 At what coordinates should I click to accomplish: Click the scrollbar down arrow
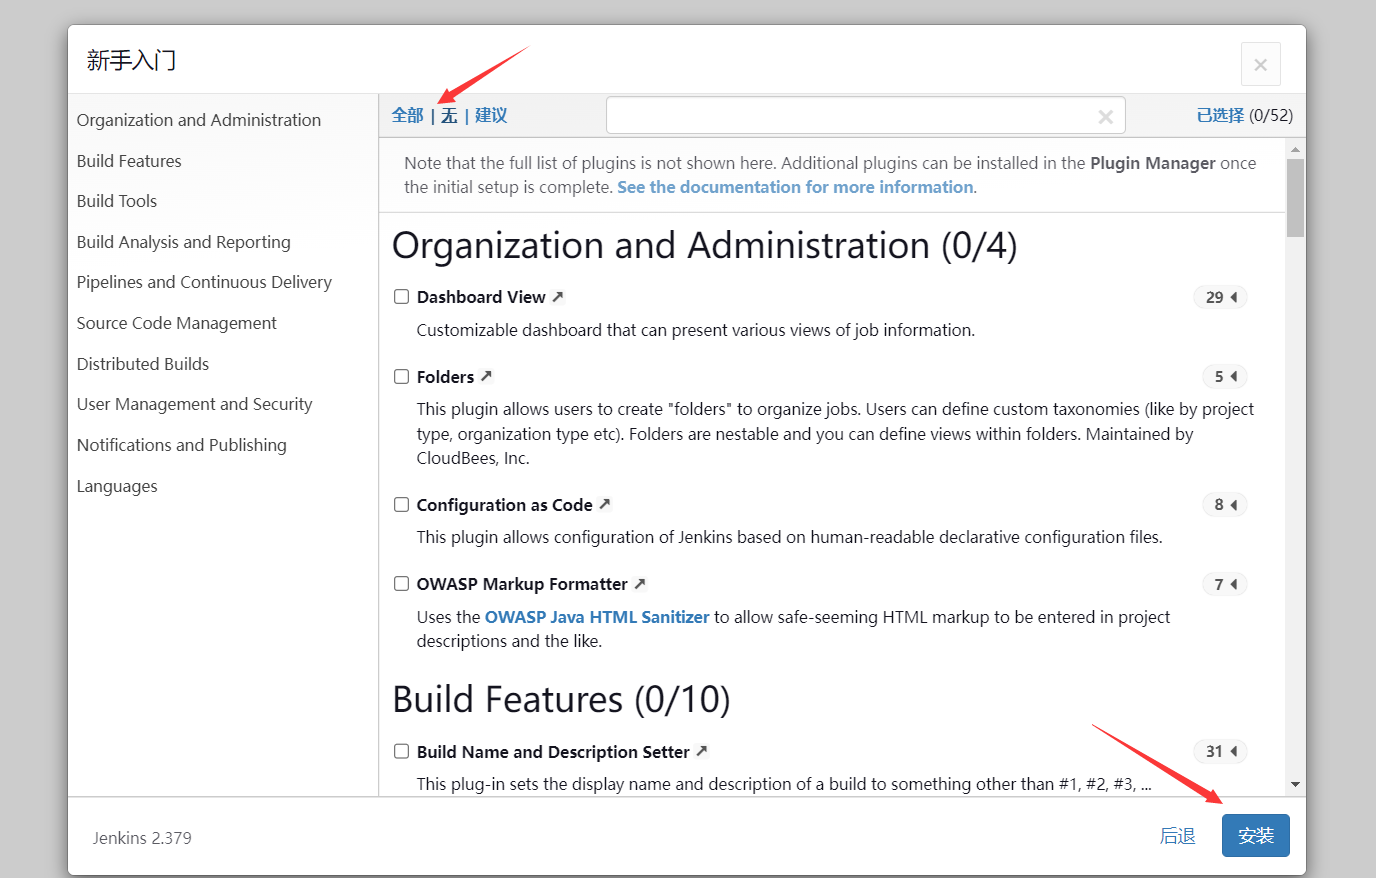coord(1295,785)
